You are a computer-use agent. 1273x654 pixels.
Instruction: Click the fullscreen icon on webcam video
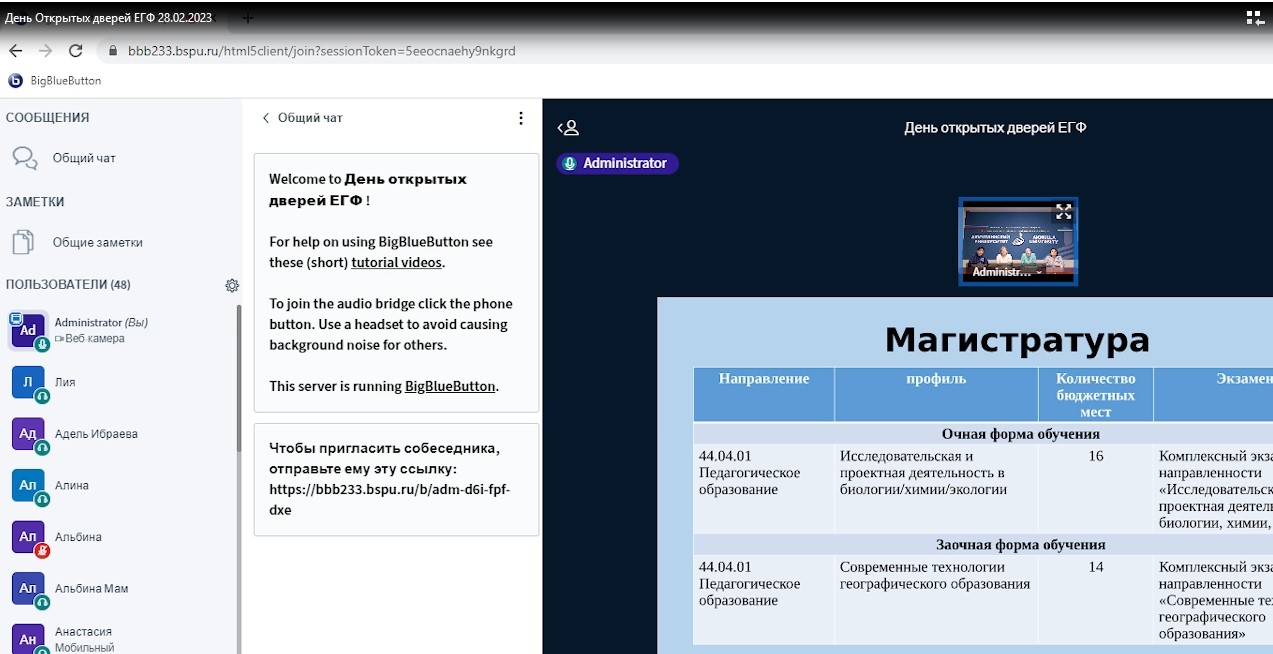[1063, 212]
